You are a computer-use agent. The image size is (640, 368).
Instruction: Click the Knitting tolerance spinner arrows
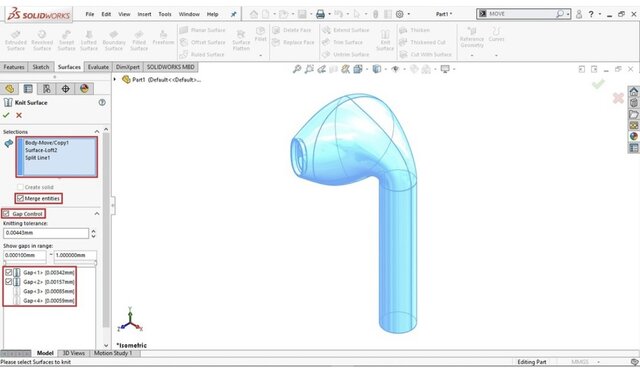click(93, 233)
